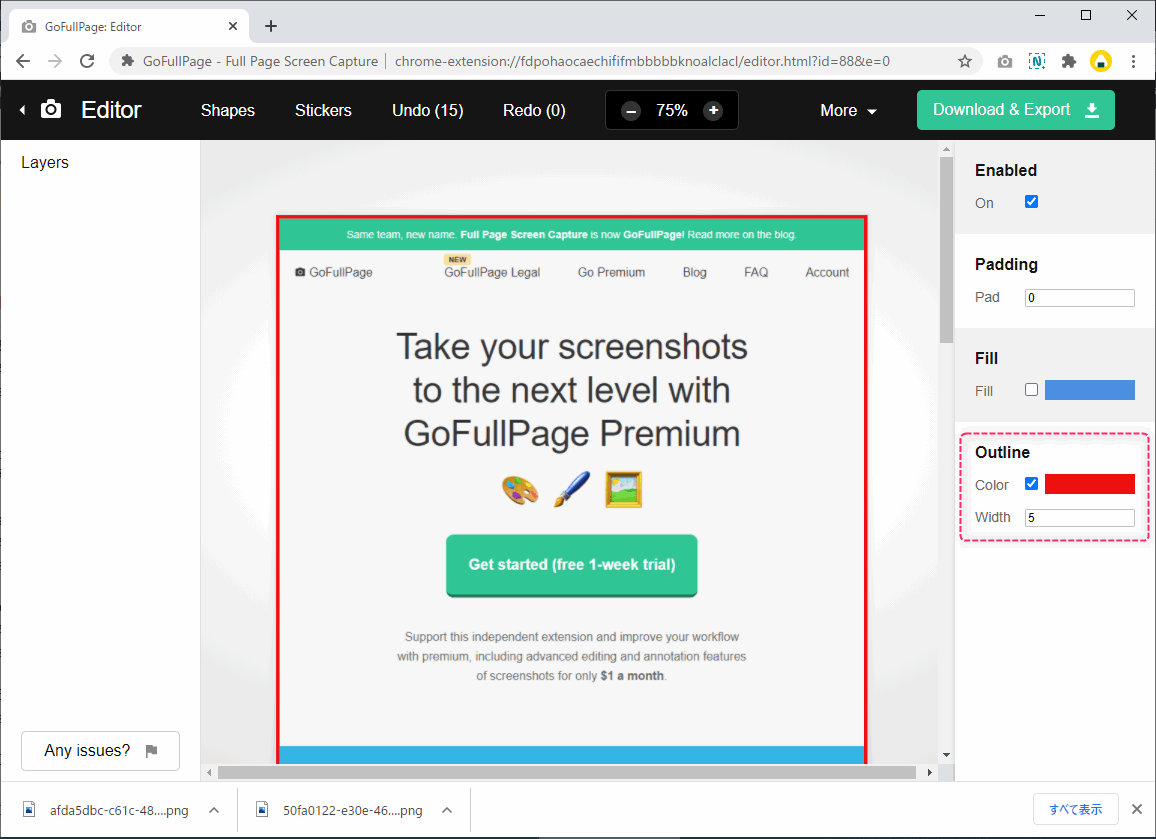Click the FAQ link in screenshot
The height and width of the screenshot is (839, 1156).
pos(756,272)
